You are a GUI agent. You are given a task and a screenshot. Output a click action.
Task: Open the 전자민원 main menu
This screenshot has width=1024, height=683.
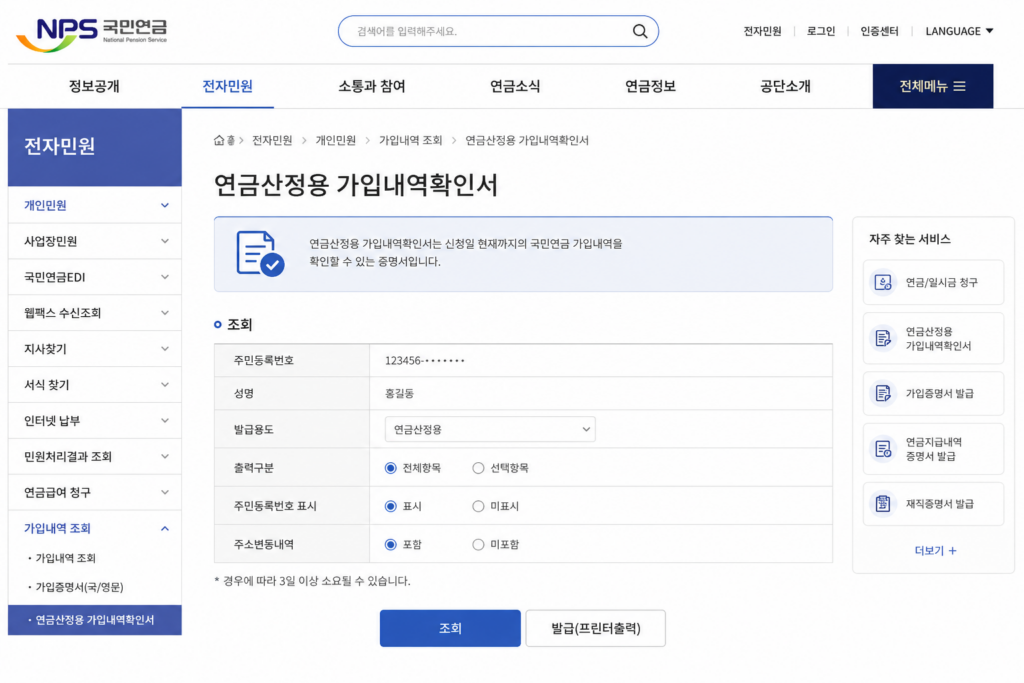point(227,86)
